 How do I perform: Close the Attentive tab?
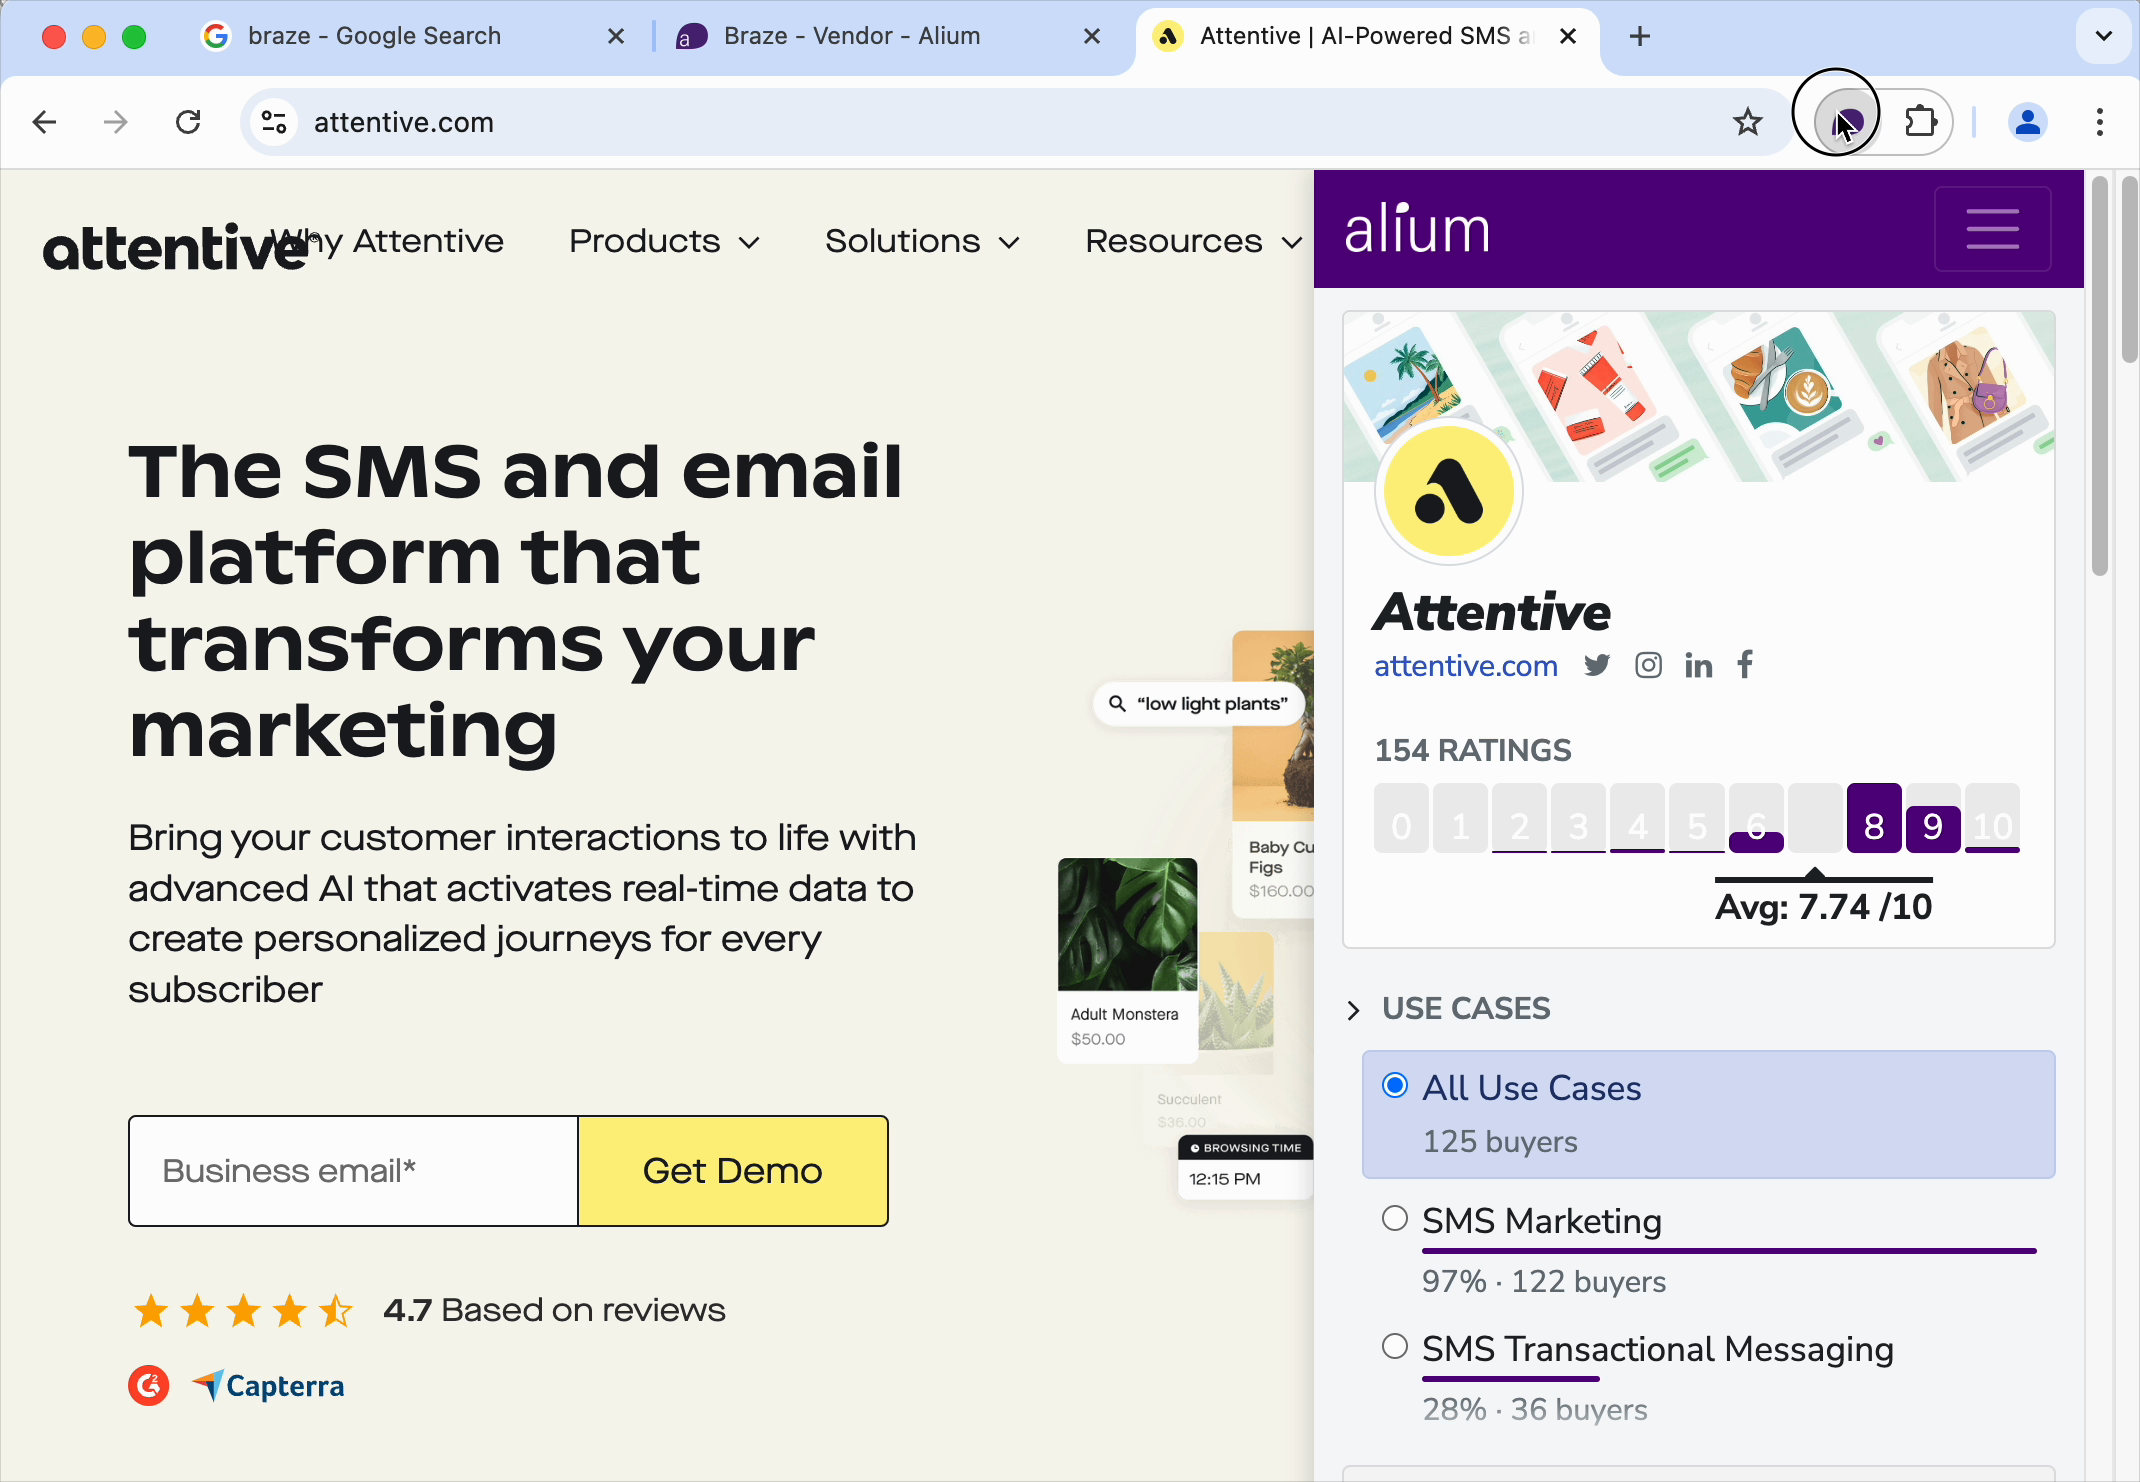(1568, 36)
